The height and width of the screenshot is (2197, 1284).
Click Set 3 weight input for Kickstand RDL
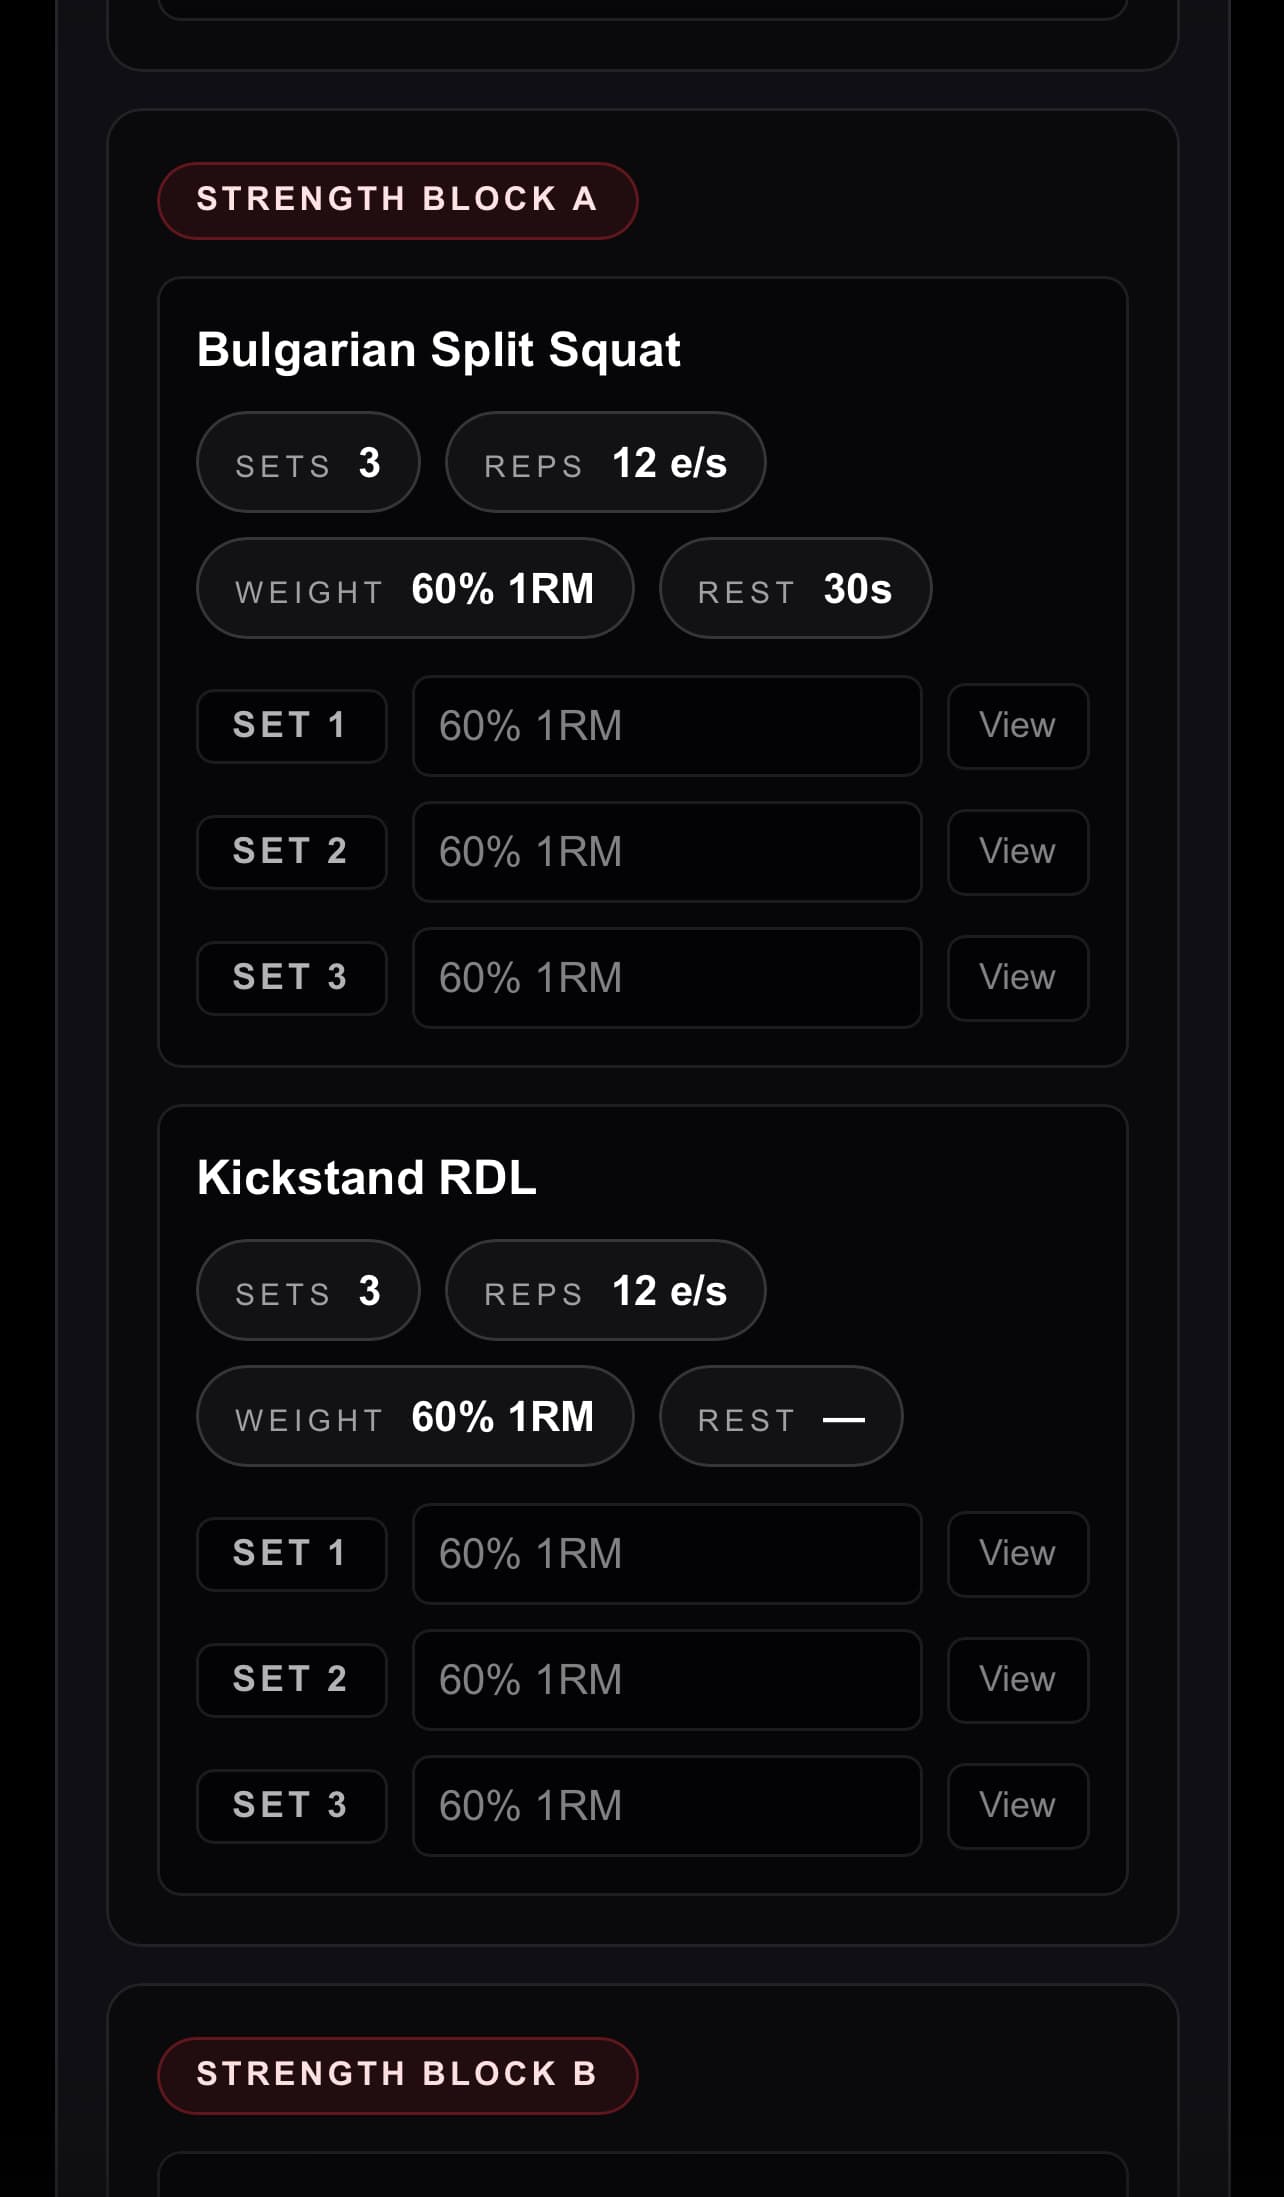coord(666,1805)
